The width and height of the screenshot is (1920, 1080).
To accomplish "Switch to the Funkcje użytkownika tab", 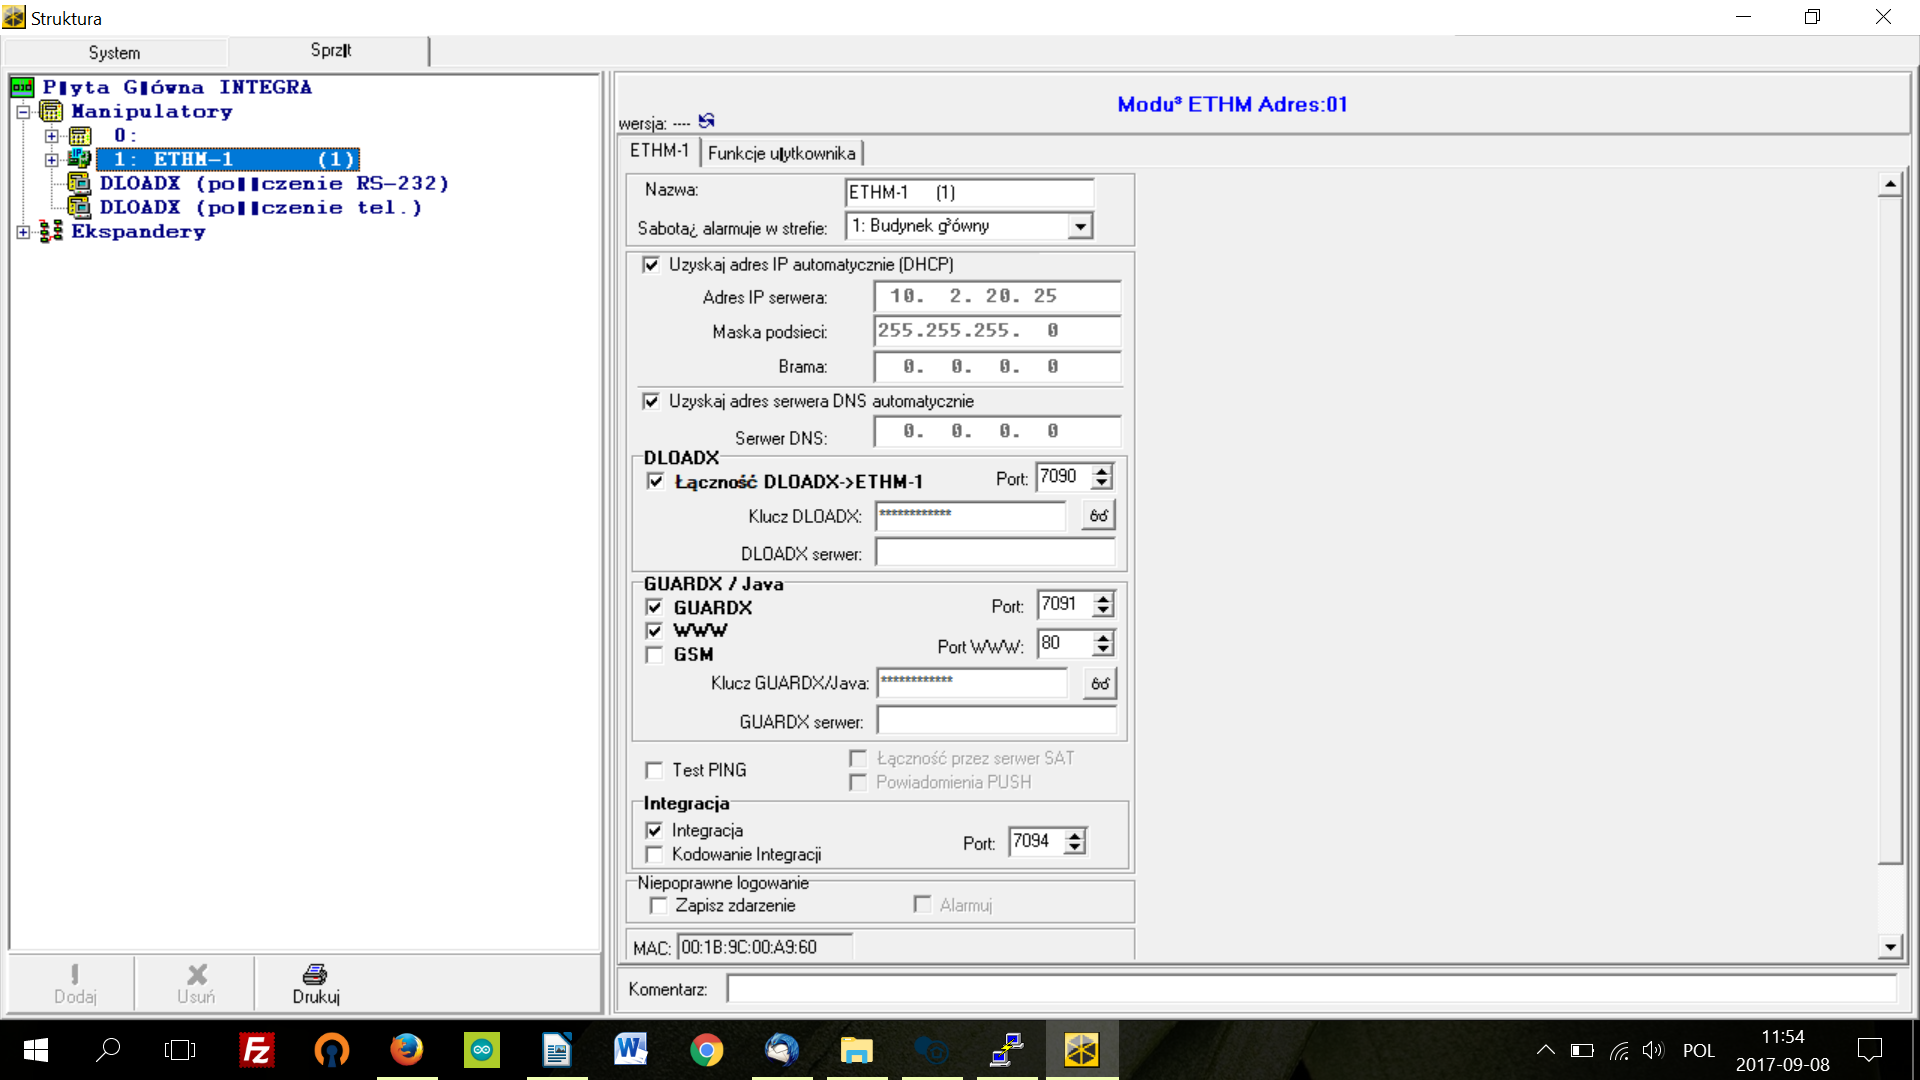I will point(781,153).
